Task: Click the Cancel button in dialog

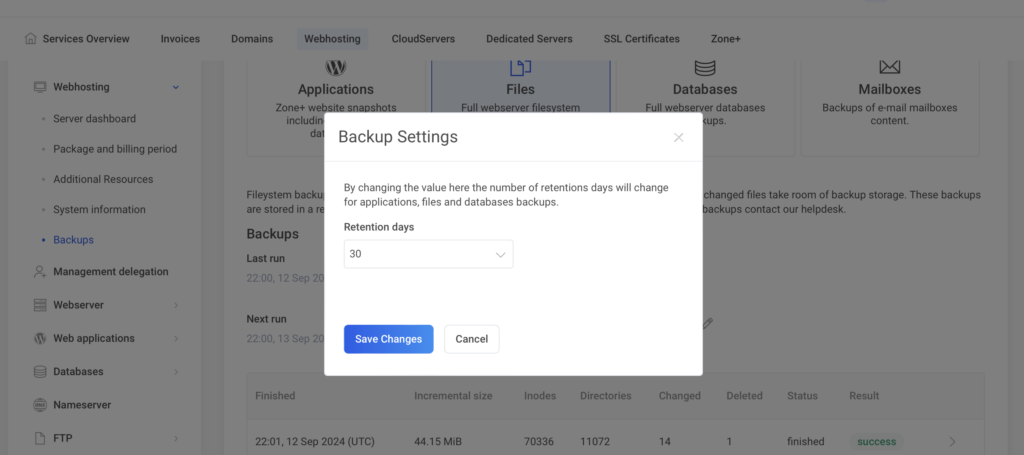Action: coord(471,339)
